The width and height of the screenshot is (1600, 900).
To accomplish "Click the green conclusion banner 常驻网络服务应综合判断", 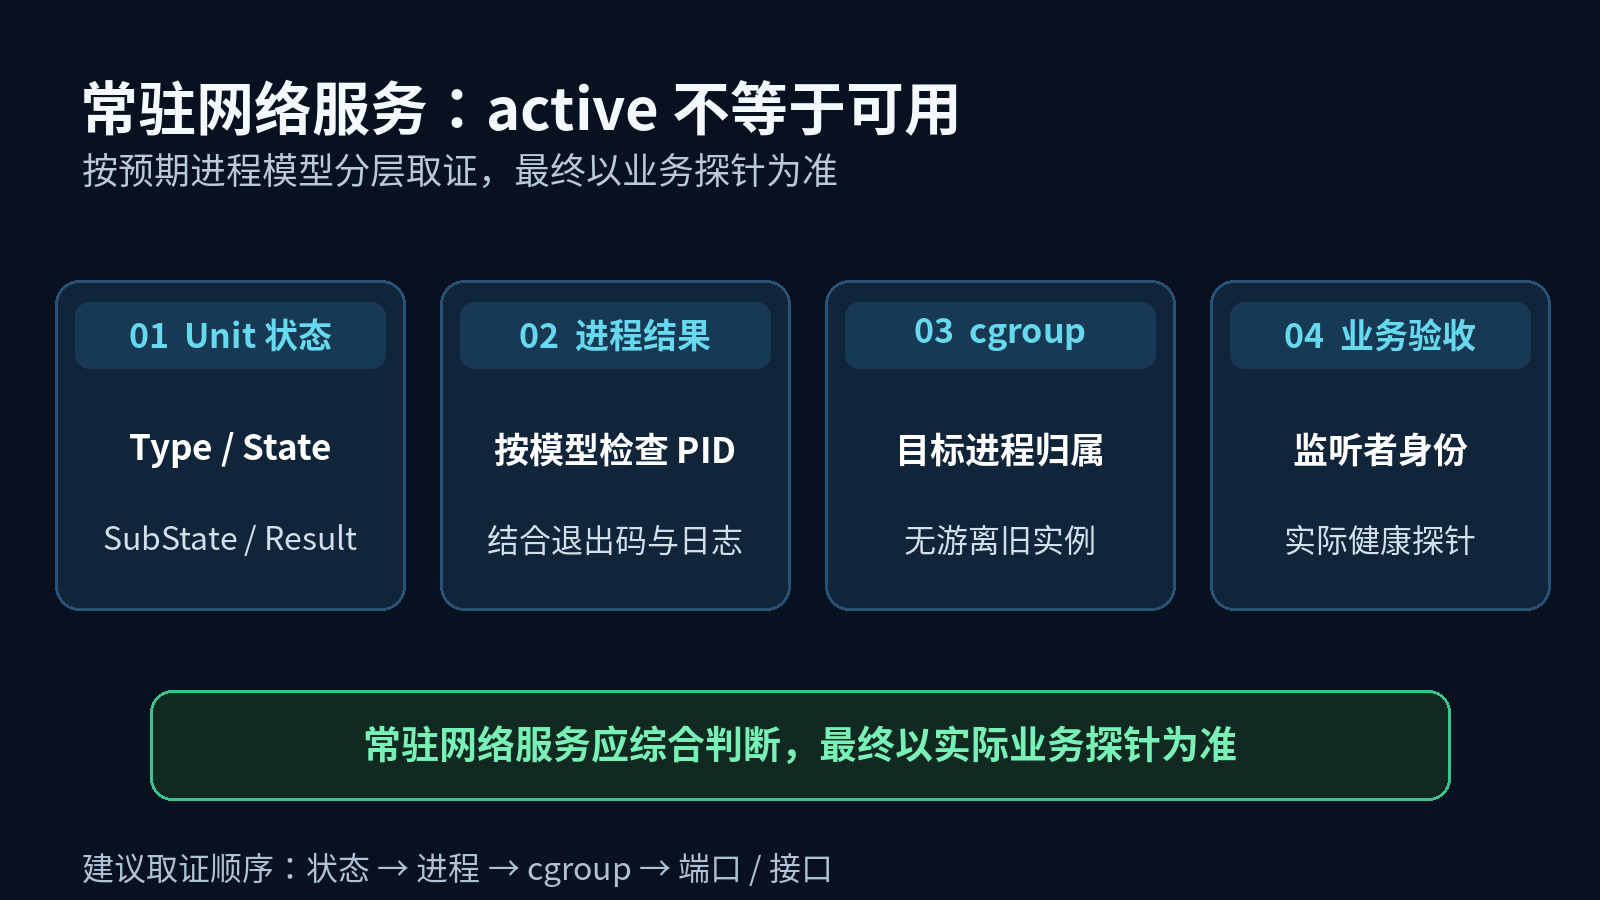I will coord(800,745).
